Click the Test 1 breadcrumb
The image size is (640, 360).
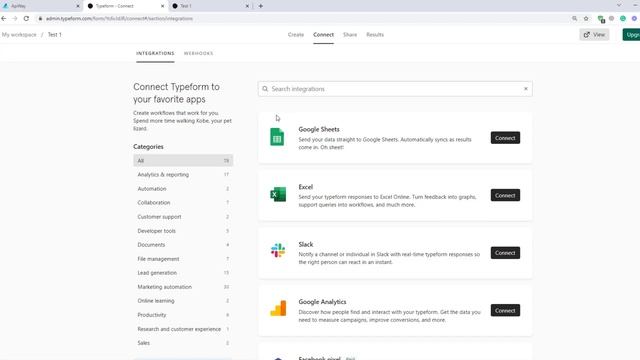coord(55,35)
